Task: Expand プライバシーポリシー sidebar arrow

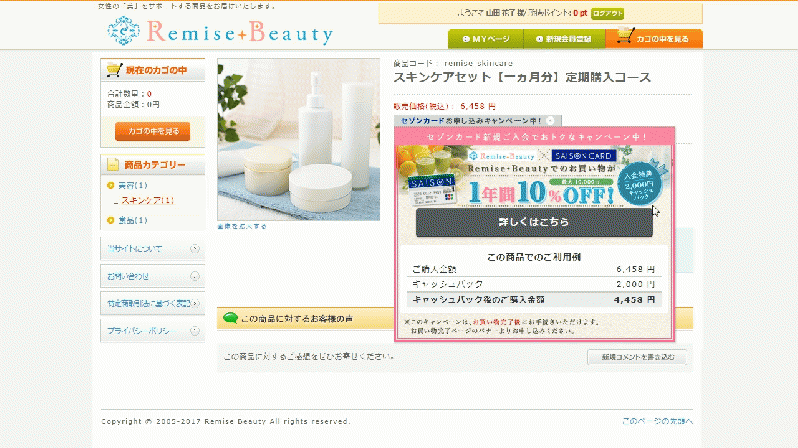Action: [x=194, y=331]
